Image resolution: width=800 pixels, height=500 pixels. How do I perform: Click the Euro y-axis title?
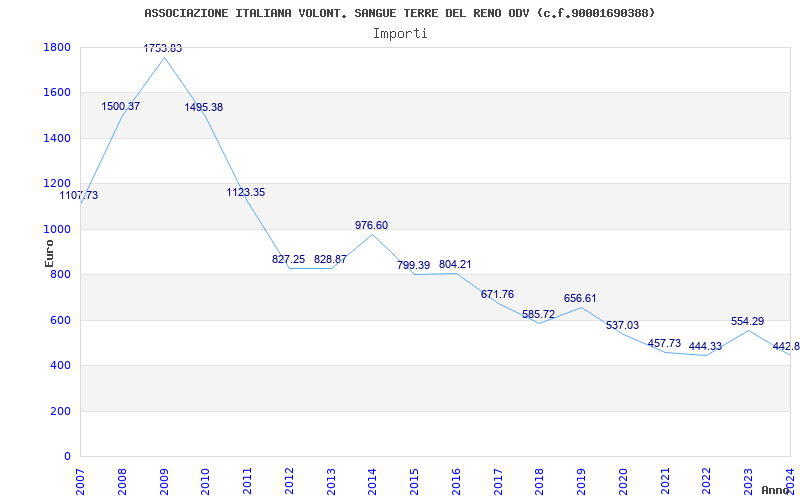pyautogui.click(x=49, y=253)
